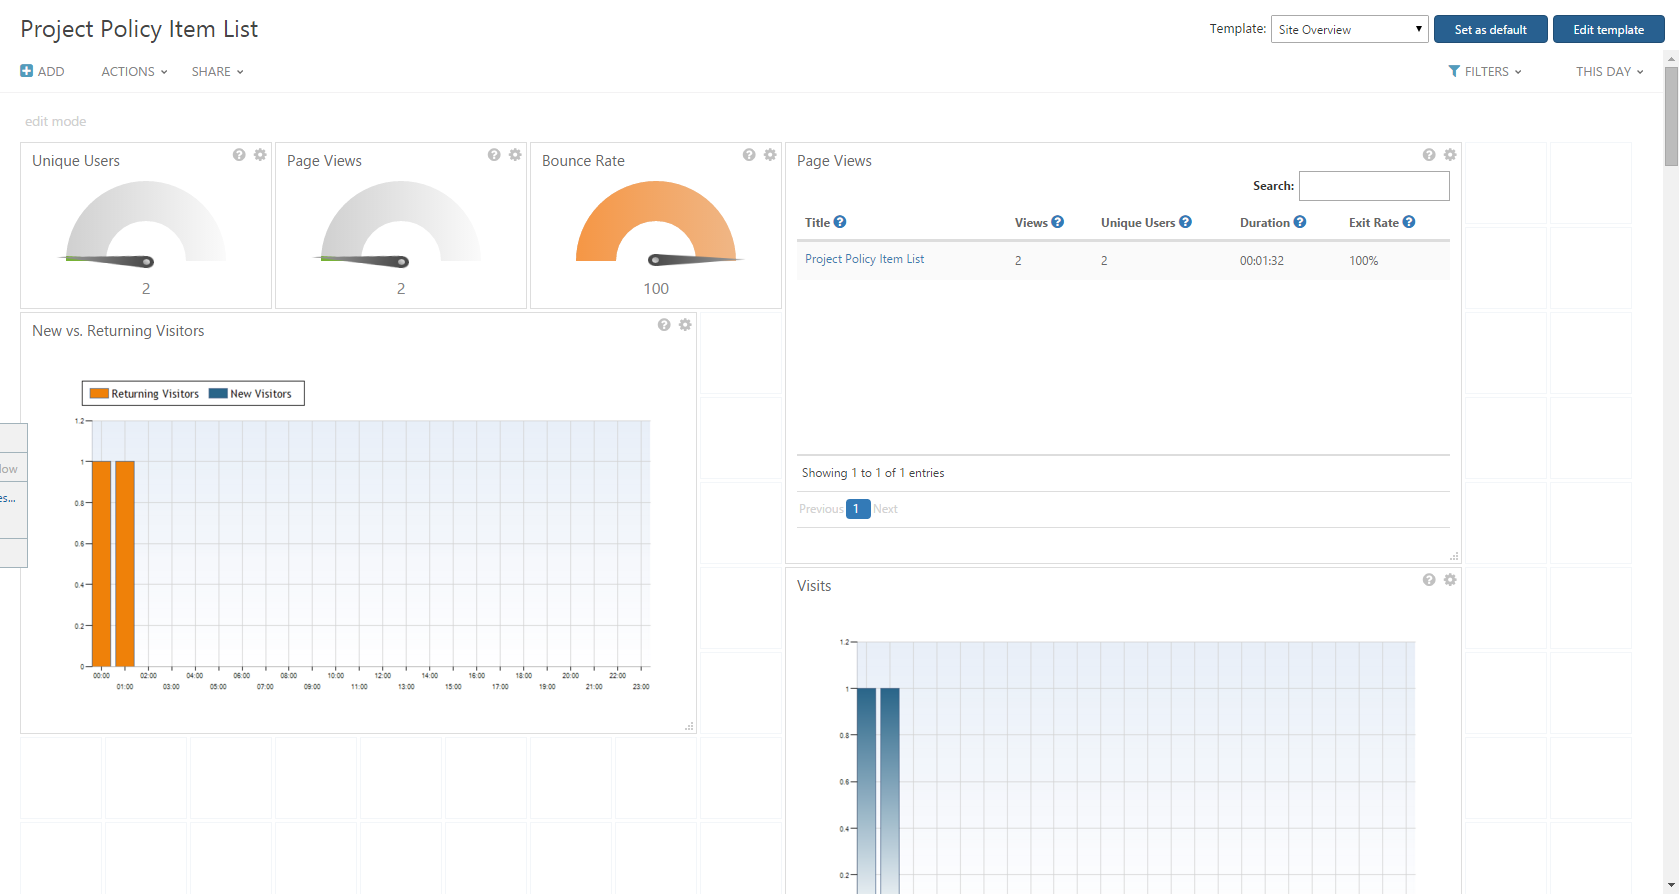Viewport: 1679px width, 894px height.
Task: Click the Project Policy Item List page heading
Action: 139,29
